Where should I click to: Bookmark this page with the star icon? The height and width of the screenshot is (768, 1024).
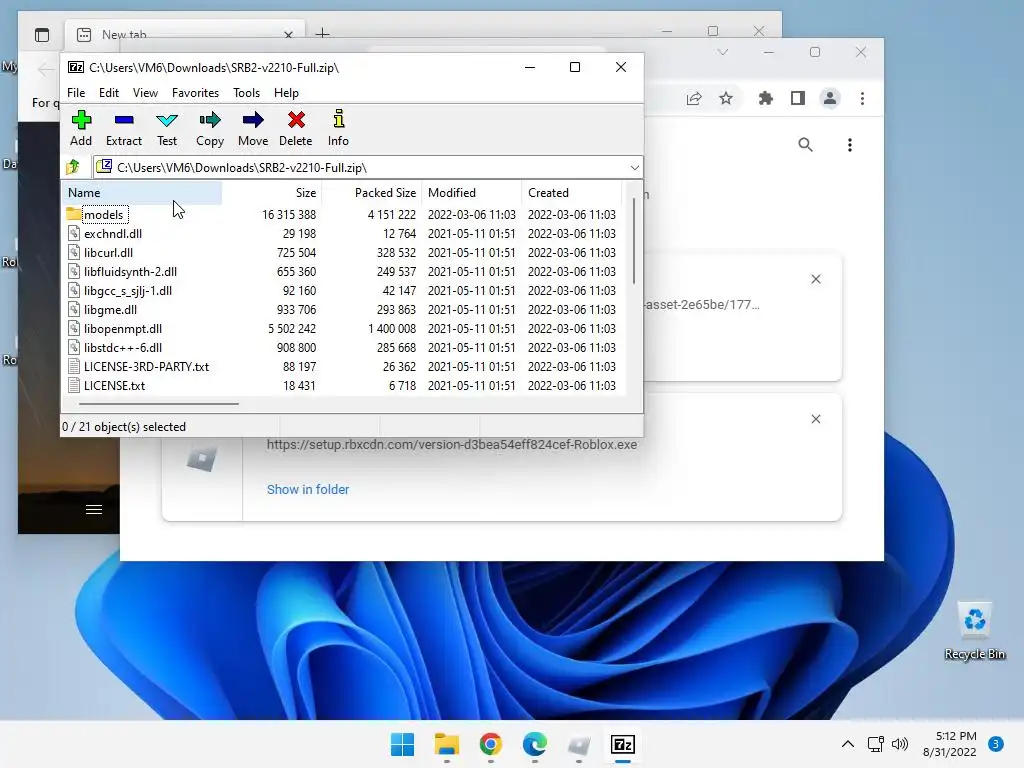pos(726,99)
